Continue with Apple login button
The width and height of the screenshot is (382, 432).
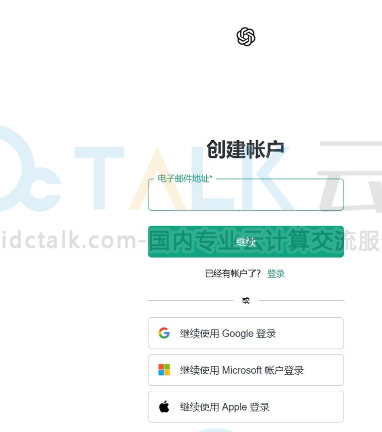click(x=246, y=407)
